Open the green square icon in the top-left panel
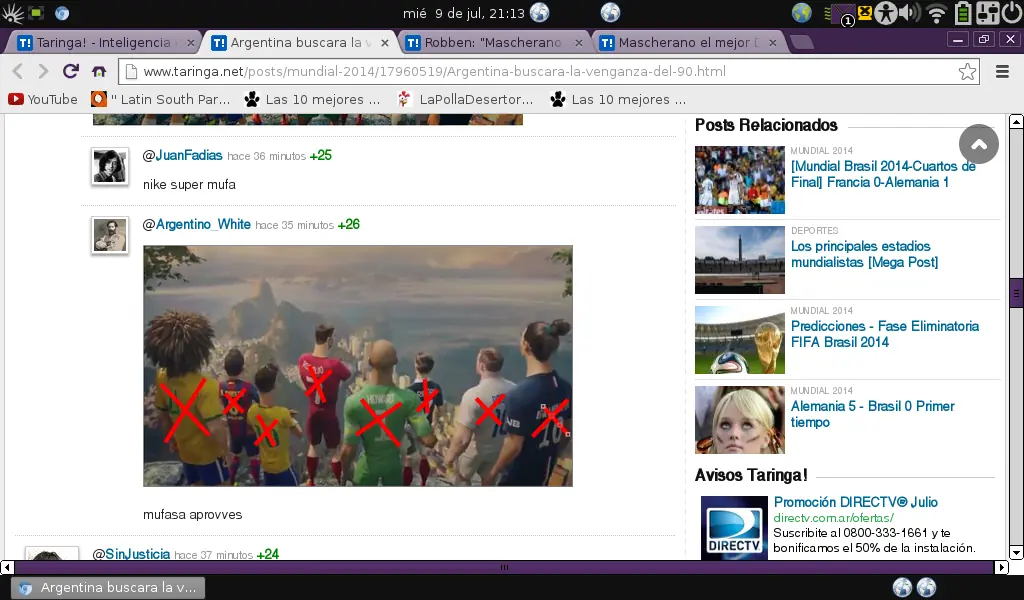The image size is (1024, 600). (x=37, y=12)
